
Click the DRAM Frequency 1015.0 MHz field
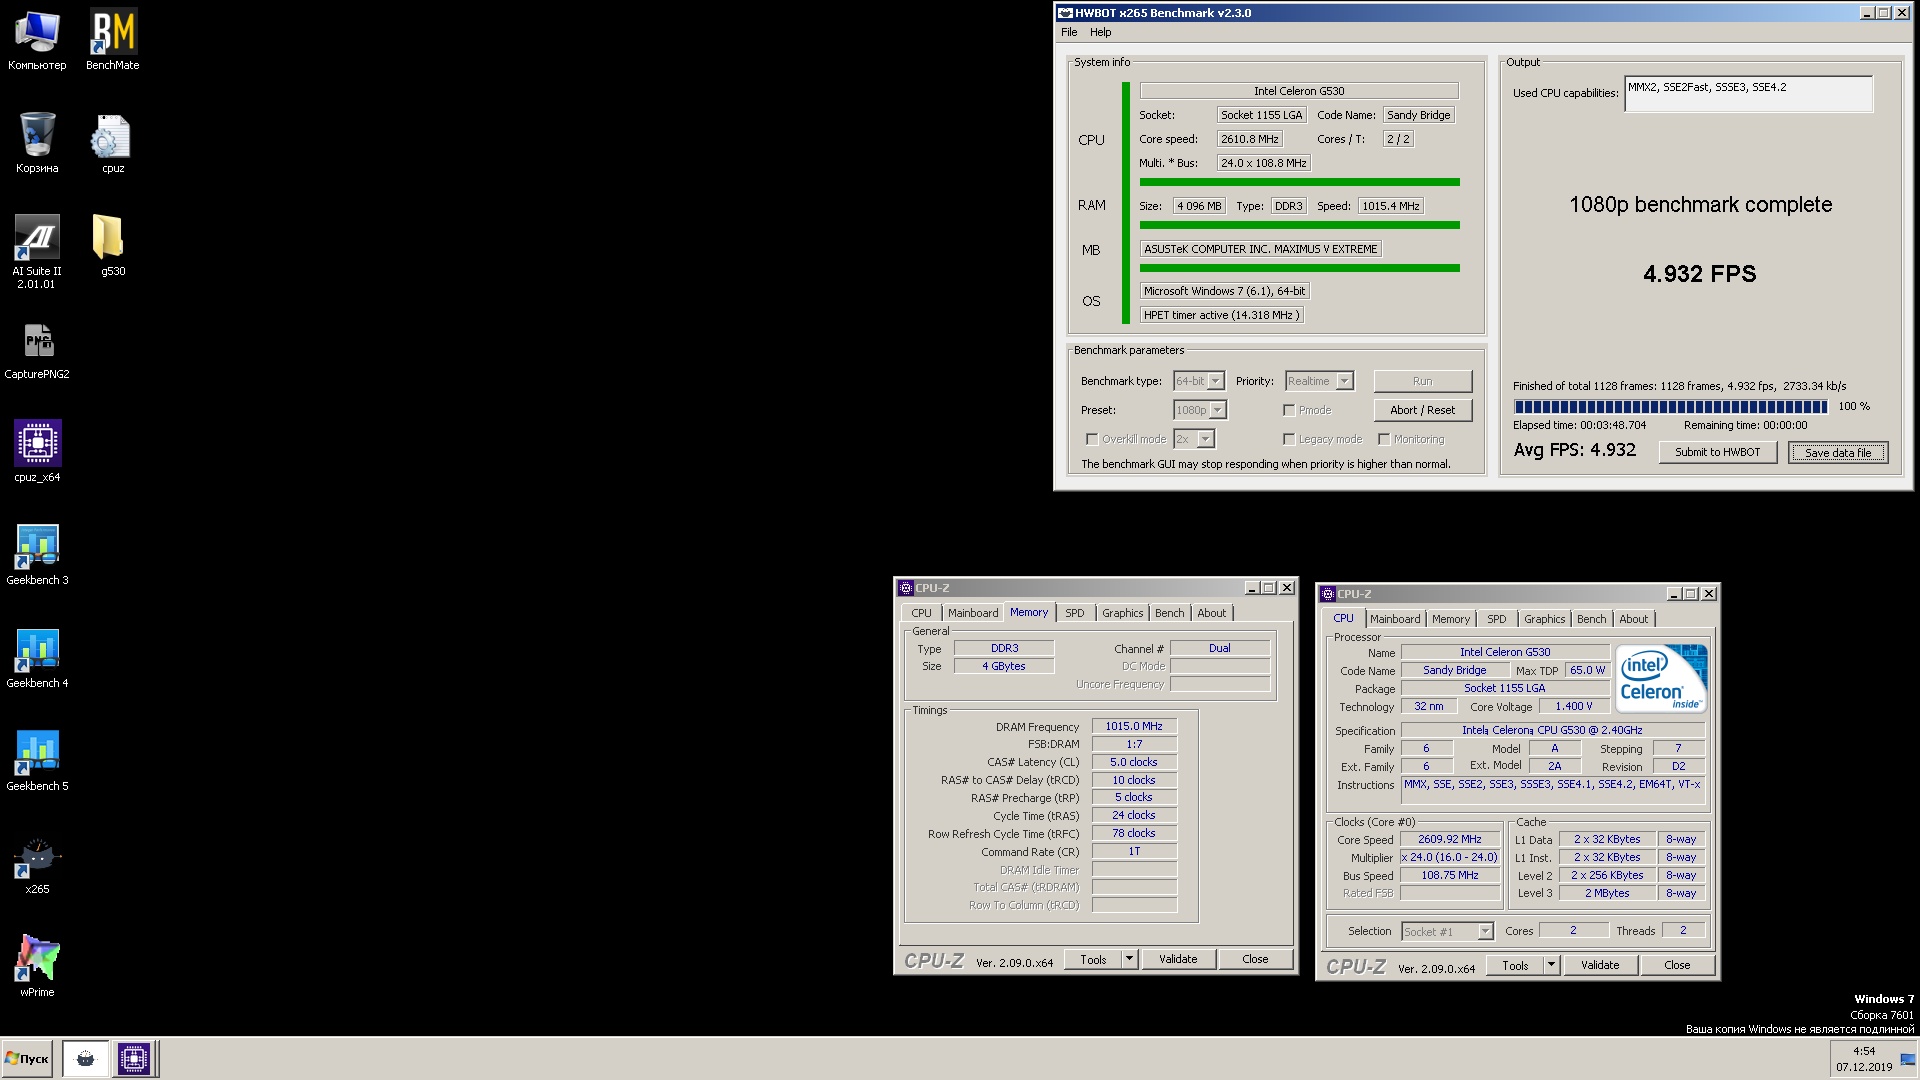[x=1134, y=727]
